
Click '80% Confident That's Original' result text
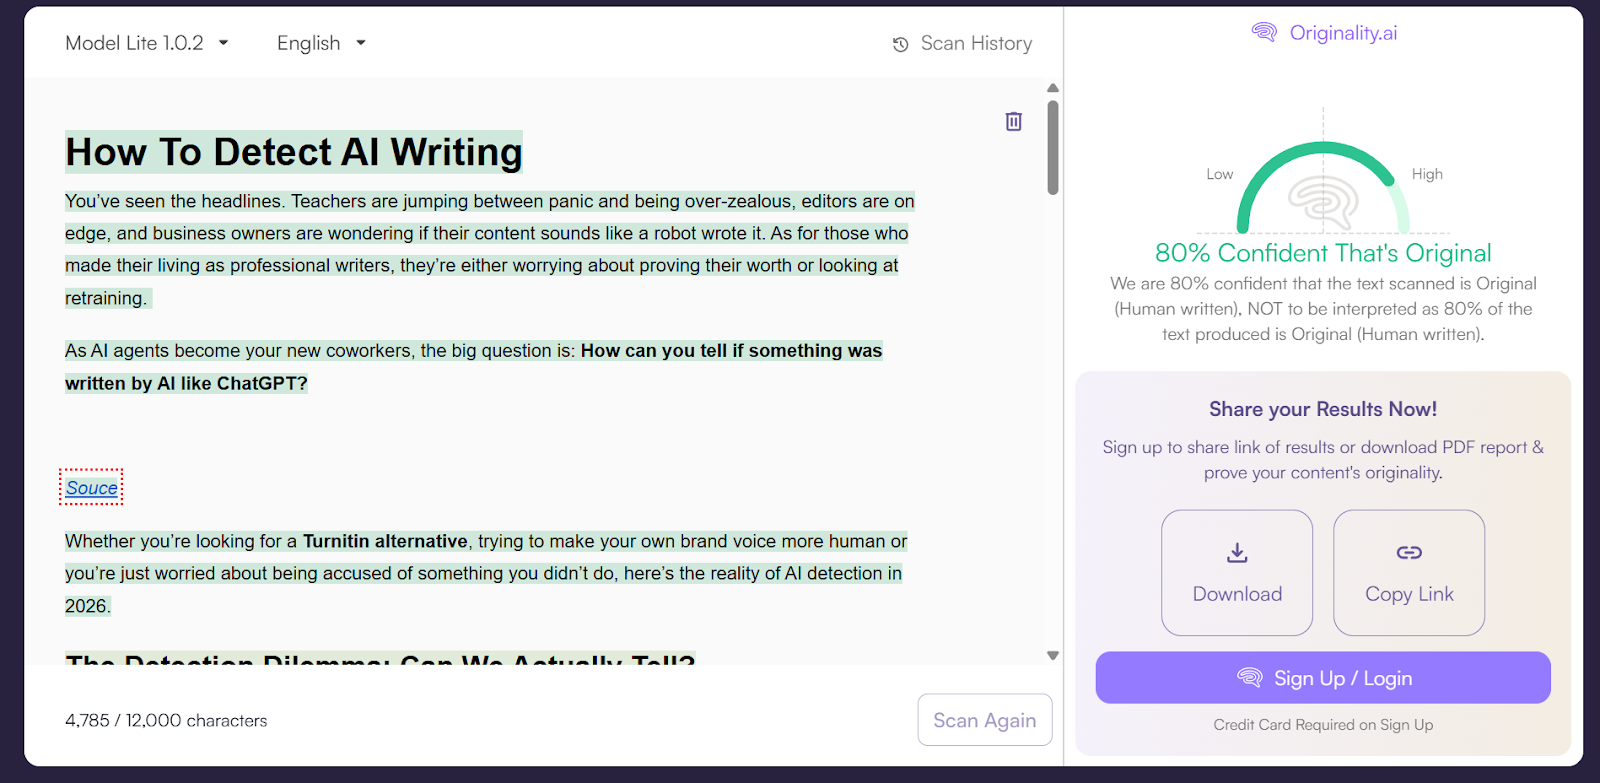[1323, 253]
